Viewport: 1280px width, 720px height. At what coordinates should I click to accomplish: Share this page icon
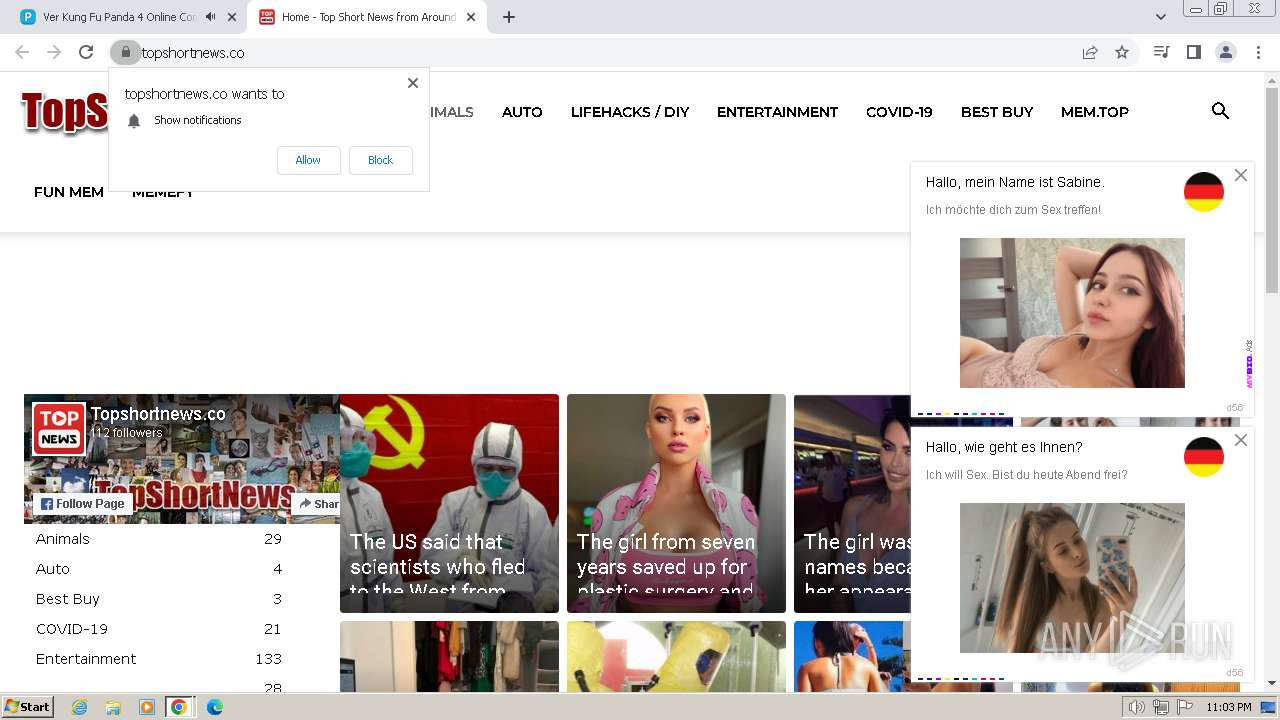(1090, 53)
